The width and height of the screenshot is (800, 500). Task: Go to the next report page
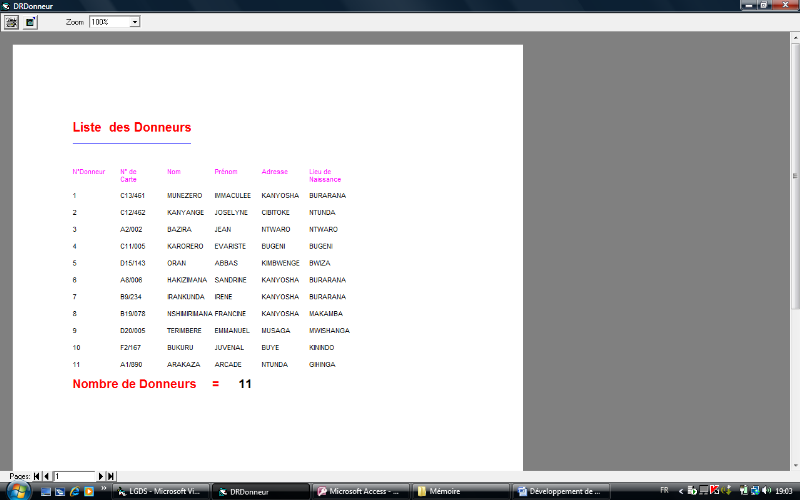click(x=101, y=476)
